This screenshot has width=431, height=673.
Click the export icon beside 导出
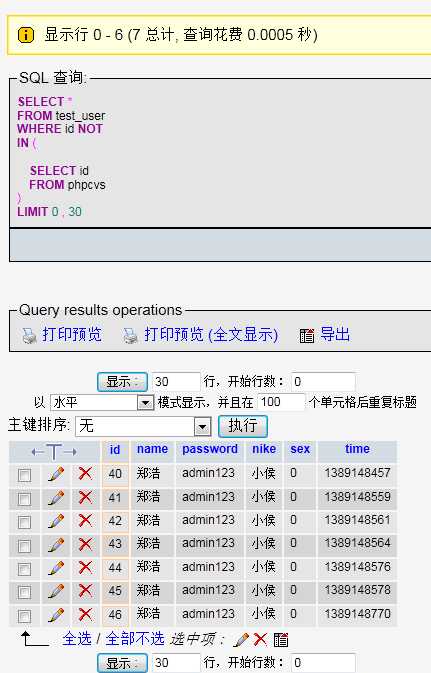(307, 336)
